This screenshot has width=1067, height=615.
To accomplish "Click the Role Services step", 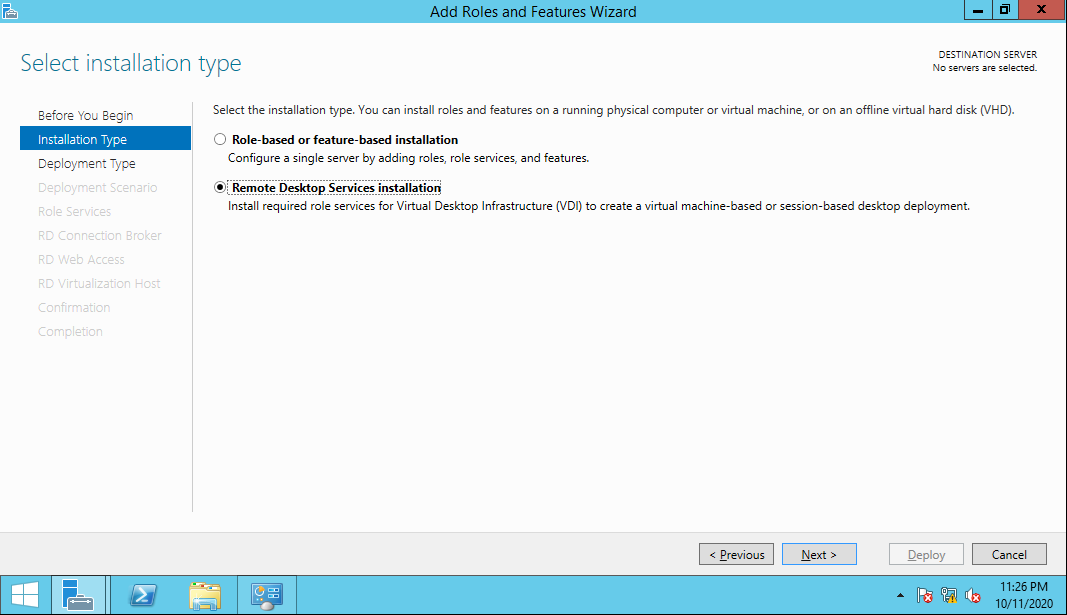I will click(x=74, y=212).
